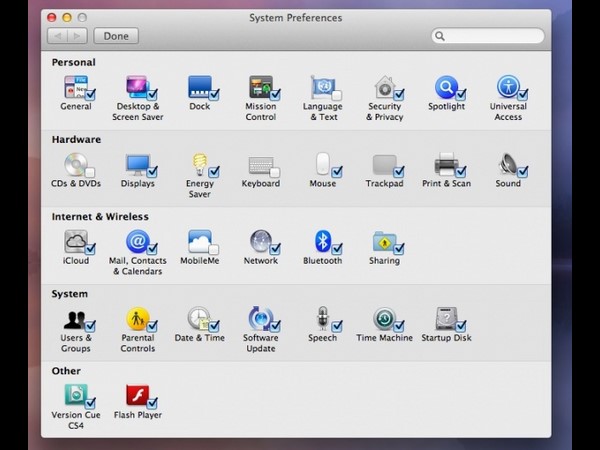This screenshot has height=450, width=600.
Task: Open Mail, Contacts & Calendars icon
Action: [x=137, y=241]
